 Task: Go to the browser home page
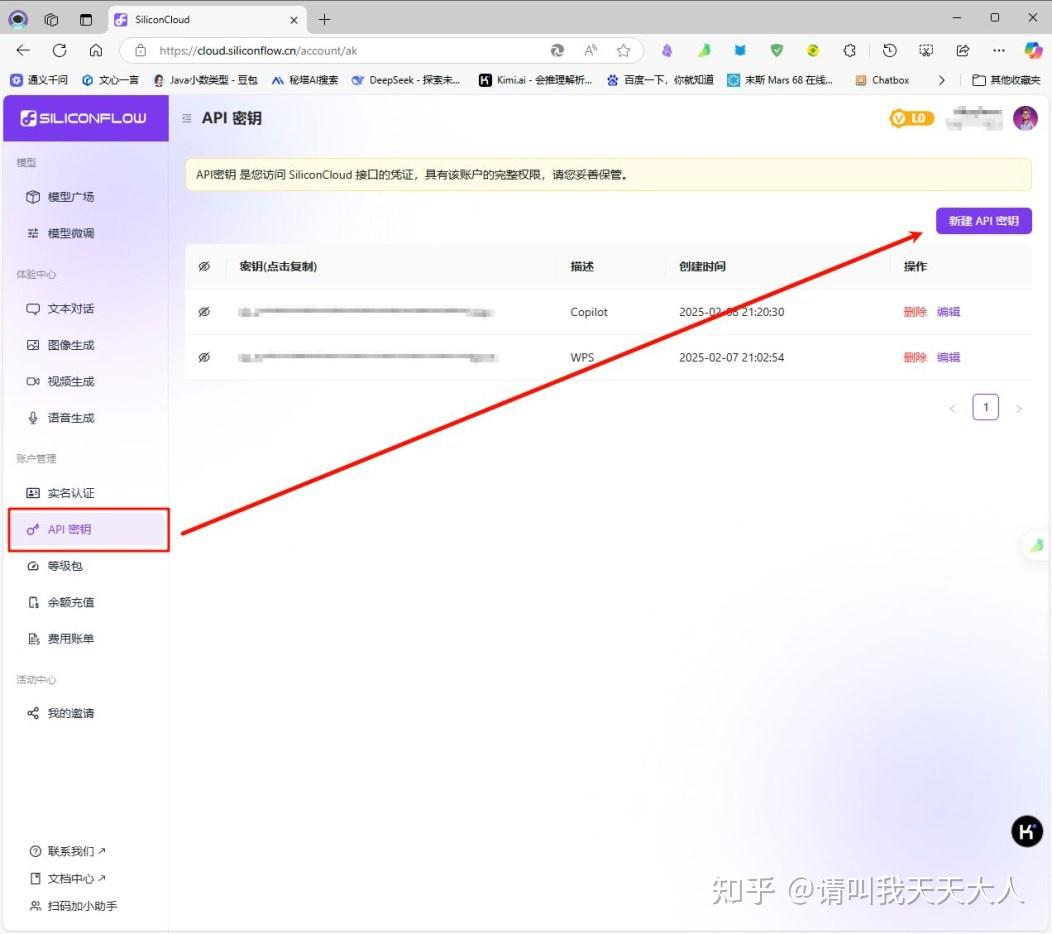click(x=96, y=50)
